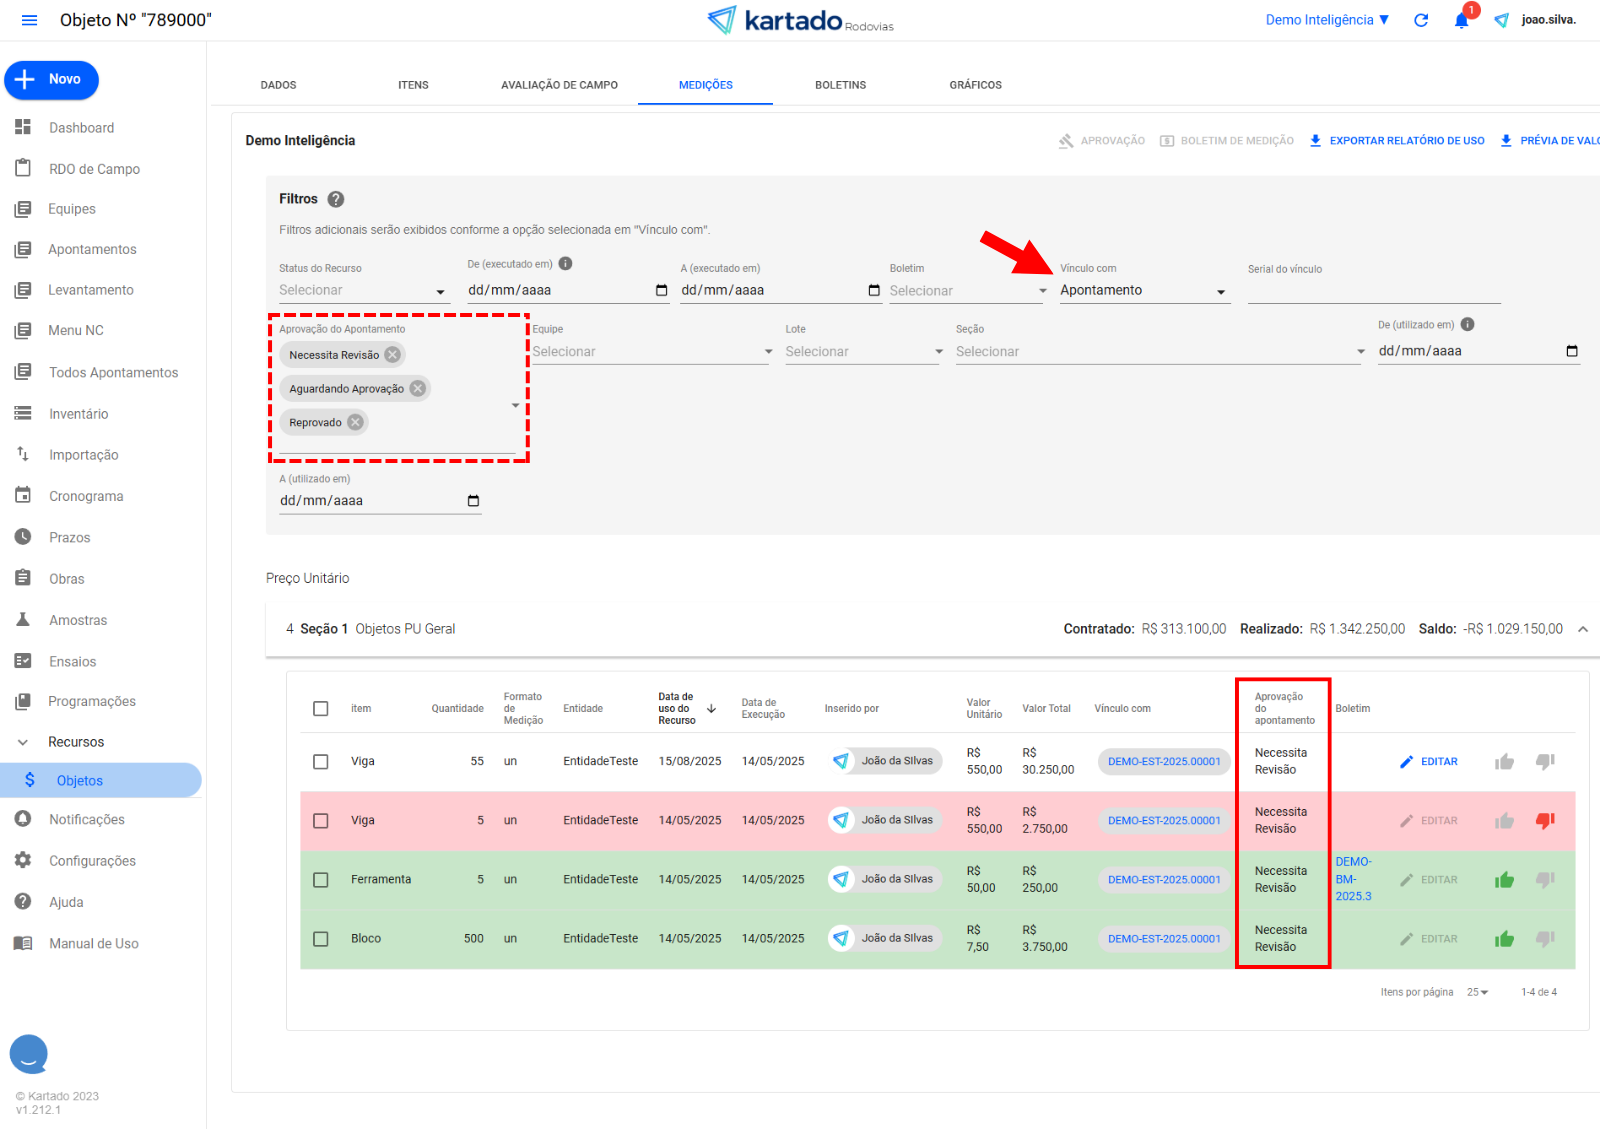Open the DEMO-BM-2025.3 boletim link
Viewport: 1600px width, 1129px height.
(x=1353, y=879)
